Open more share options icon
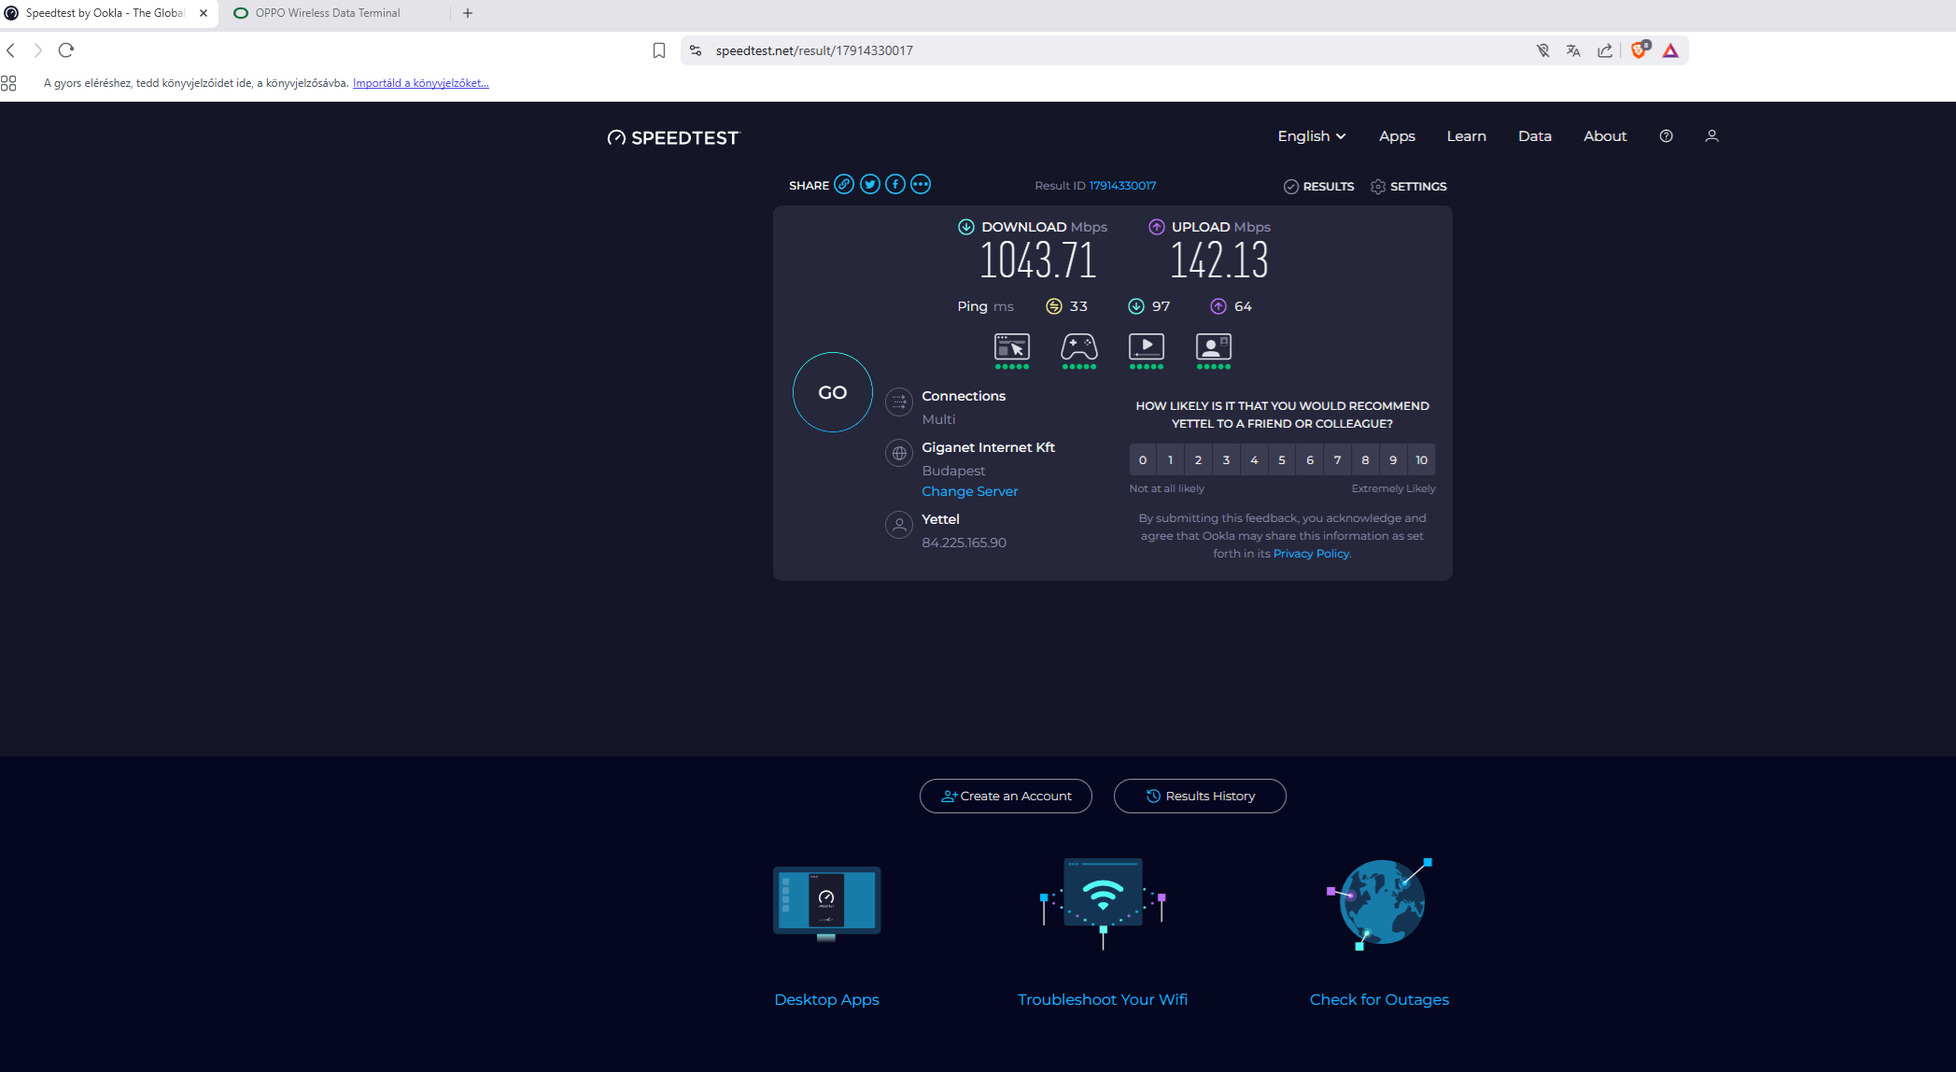 point(921,184)
